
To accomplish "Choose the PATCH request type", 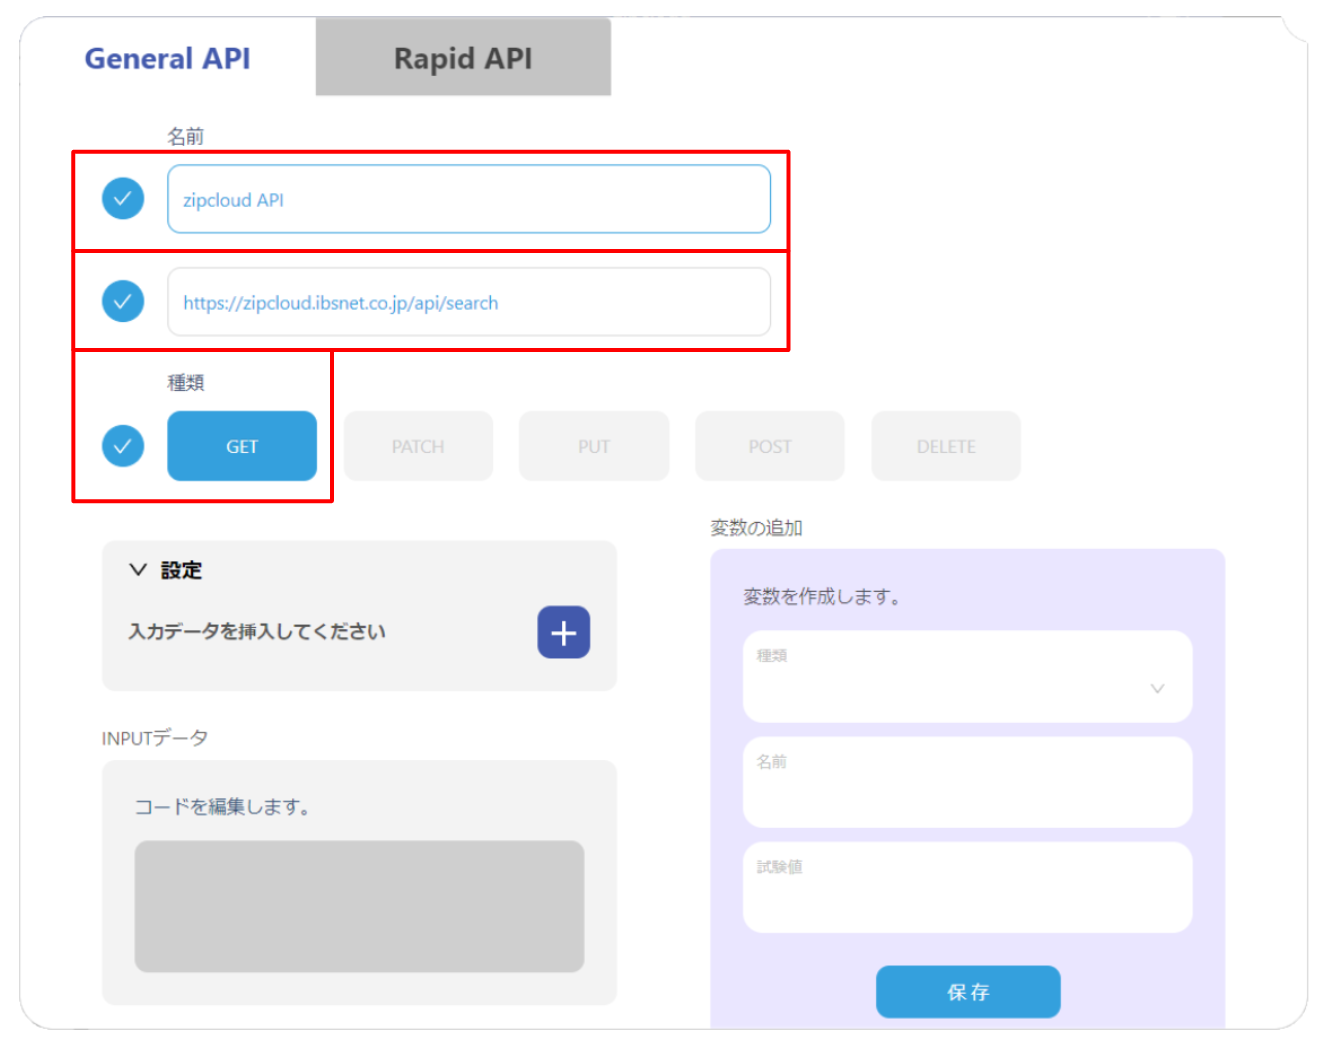I will (x=418, y=446).
